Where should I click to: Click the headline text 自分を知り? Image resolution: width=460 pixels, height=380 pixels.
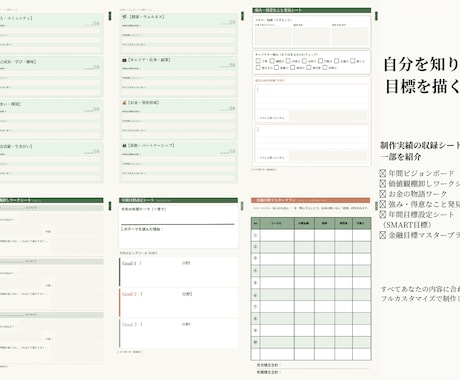(x=421, y=64)
